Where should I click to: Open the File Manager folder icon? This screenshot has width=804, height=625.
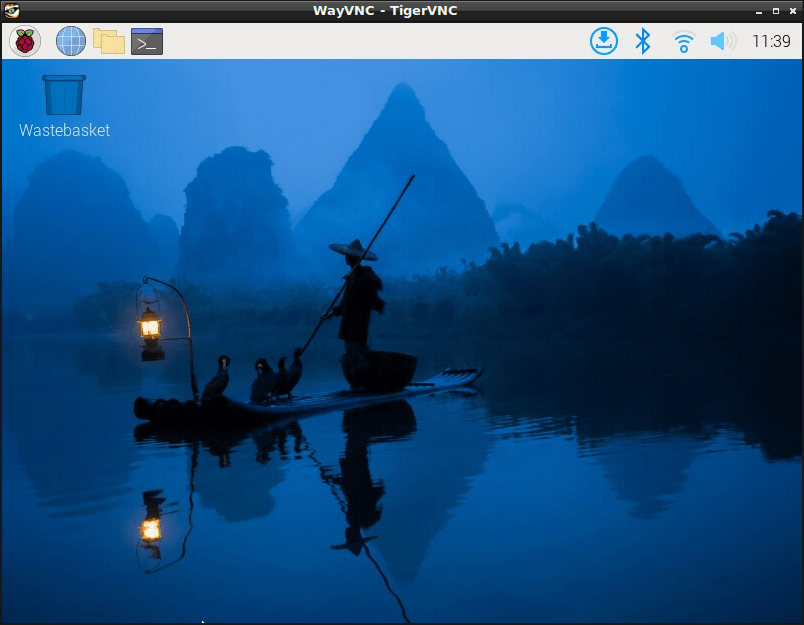(x=109, y=41)
